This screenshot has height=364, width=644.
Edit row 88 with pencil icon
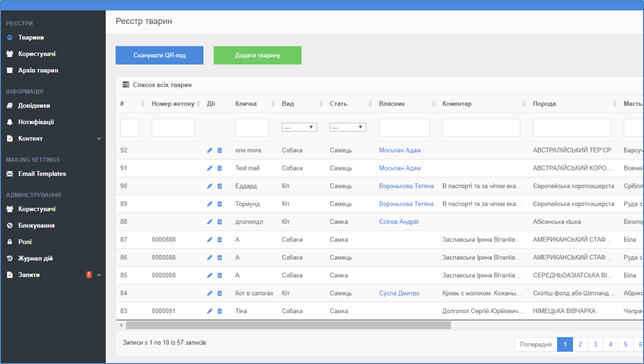click(x=209, y=222)
